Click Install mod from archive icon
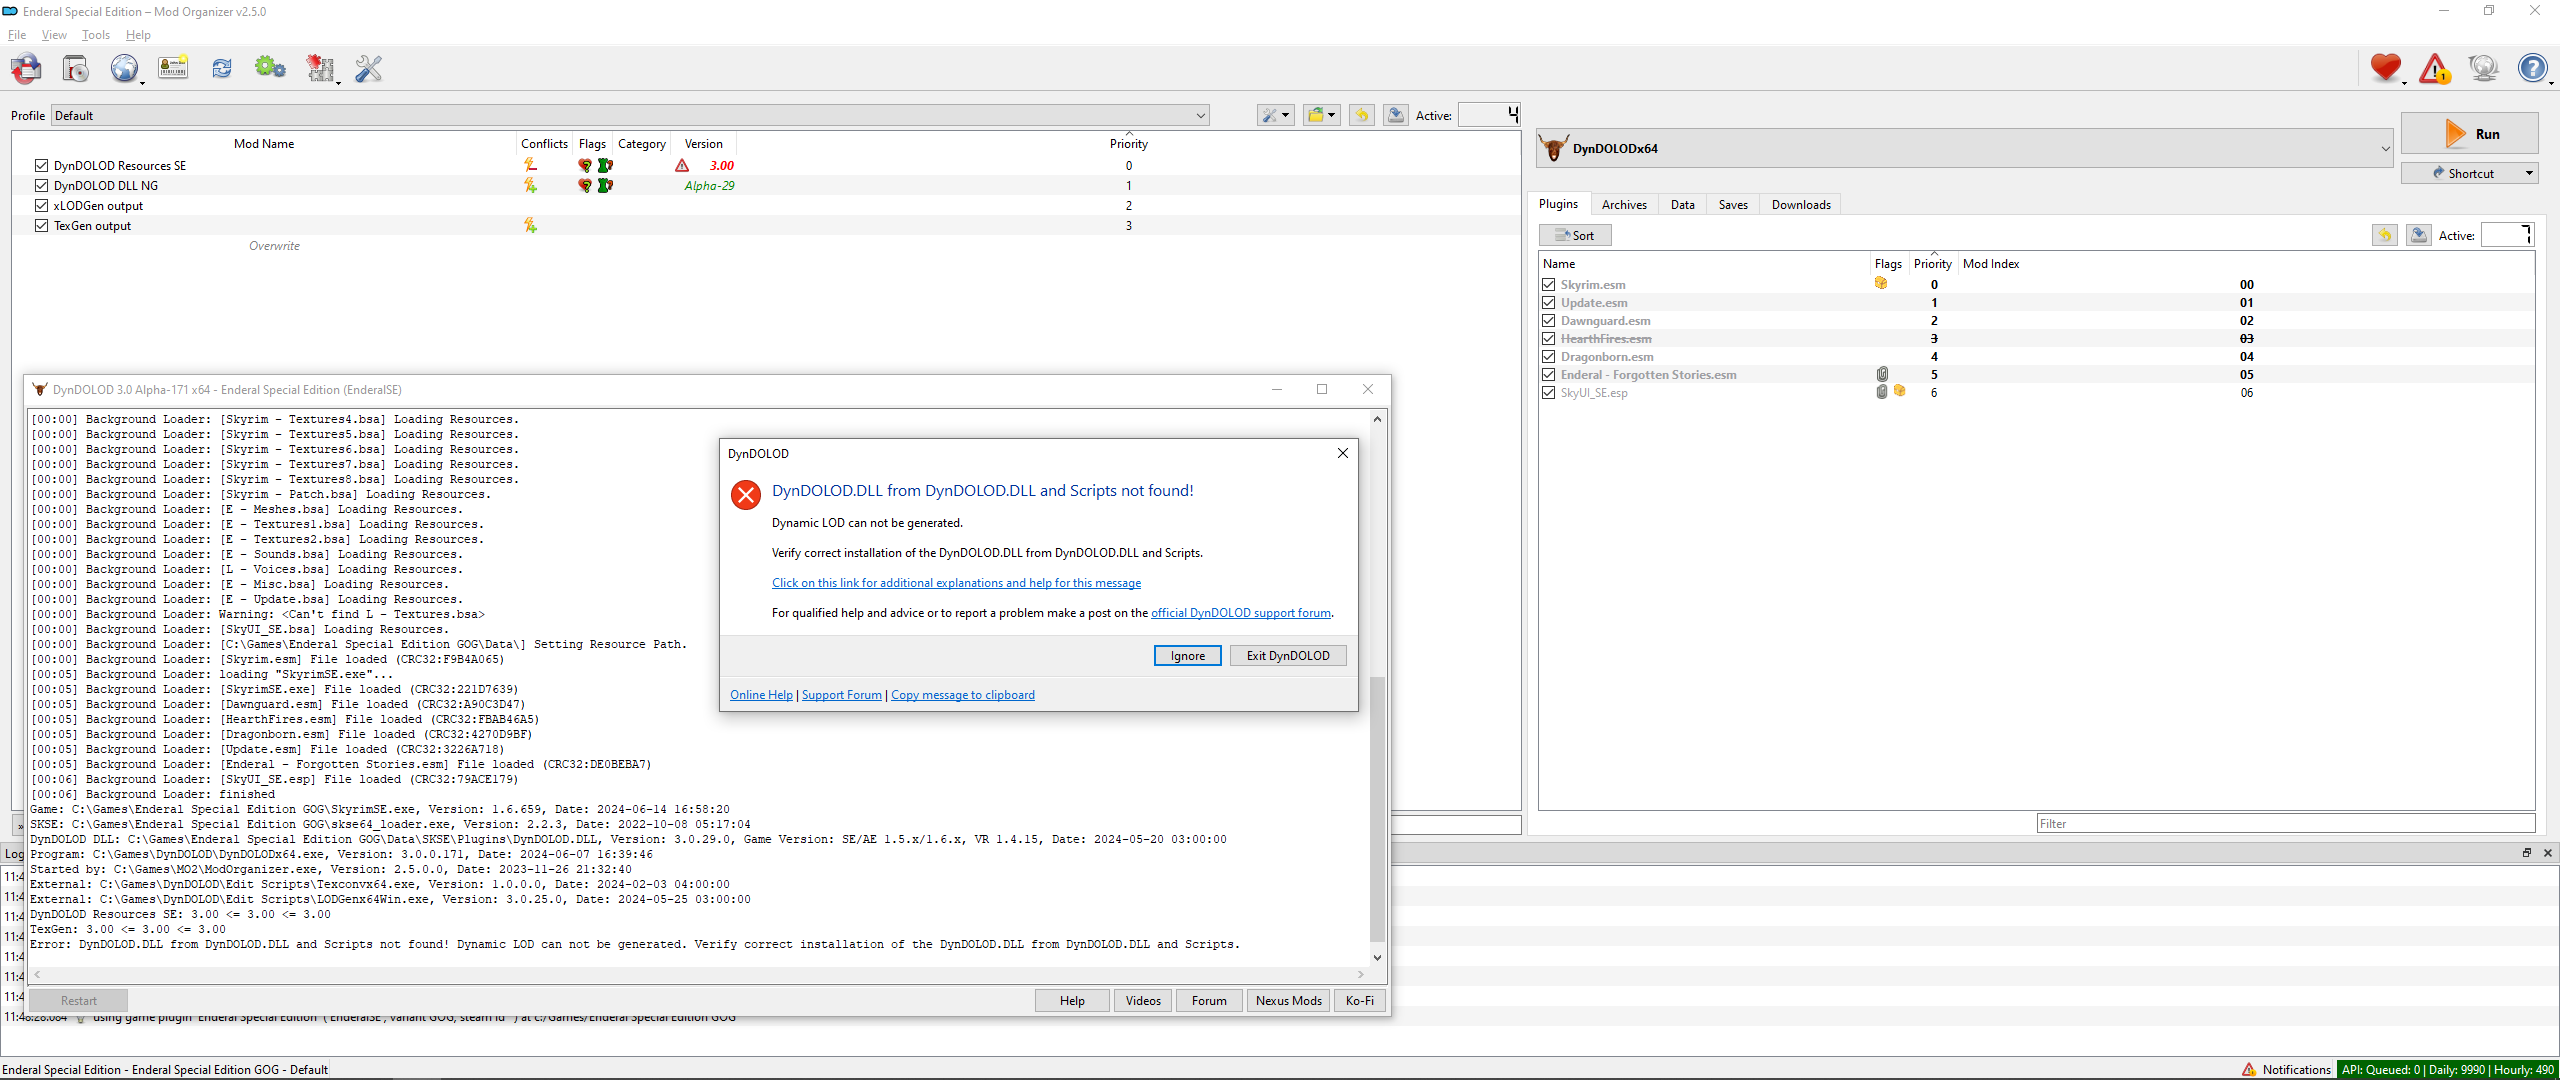The image size is (2560, 1080). [75, 69]
